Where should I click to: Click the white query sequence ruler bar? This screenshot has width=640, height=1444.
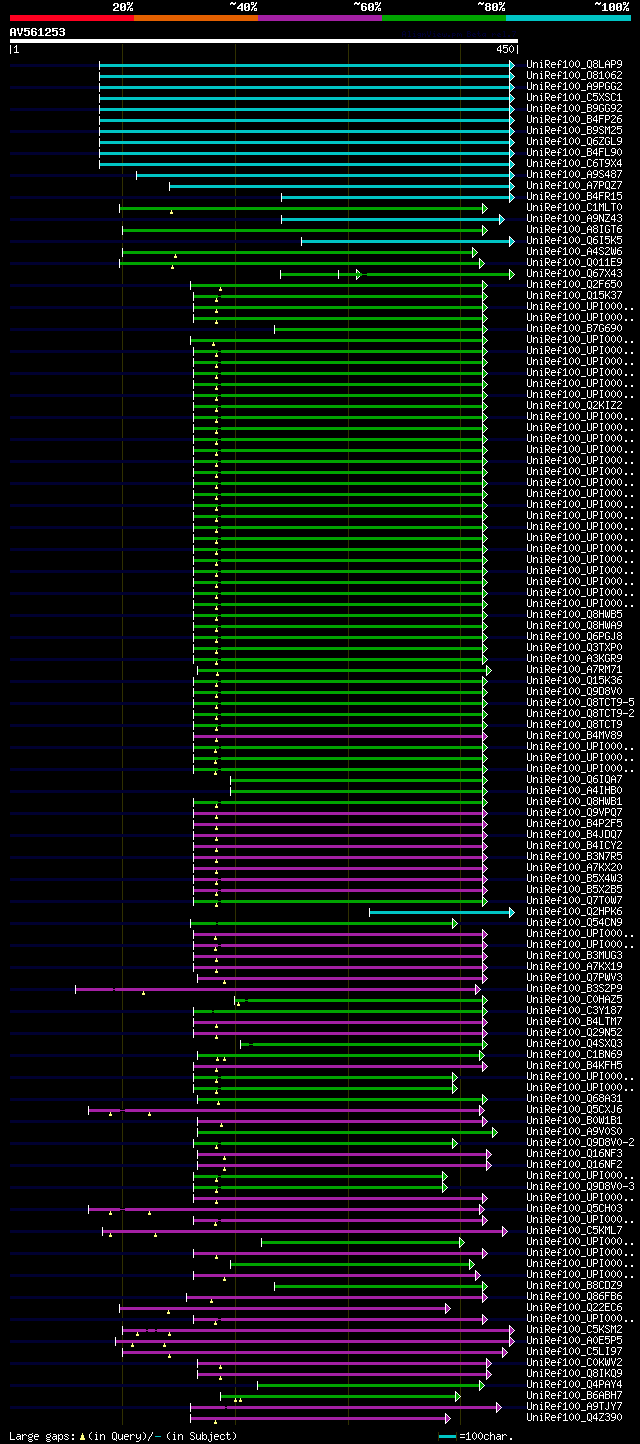pyautogui.click(x=264, y=41)
